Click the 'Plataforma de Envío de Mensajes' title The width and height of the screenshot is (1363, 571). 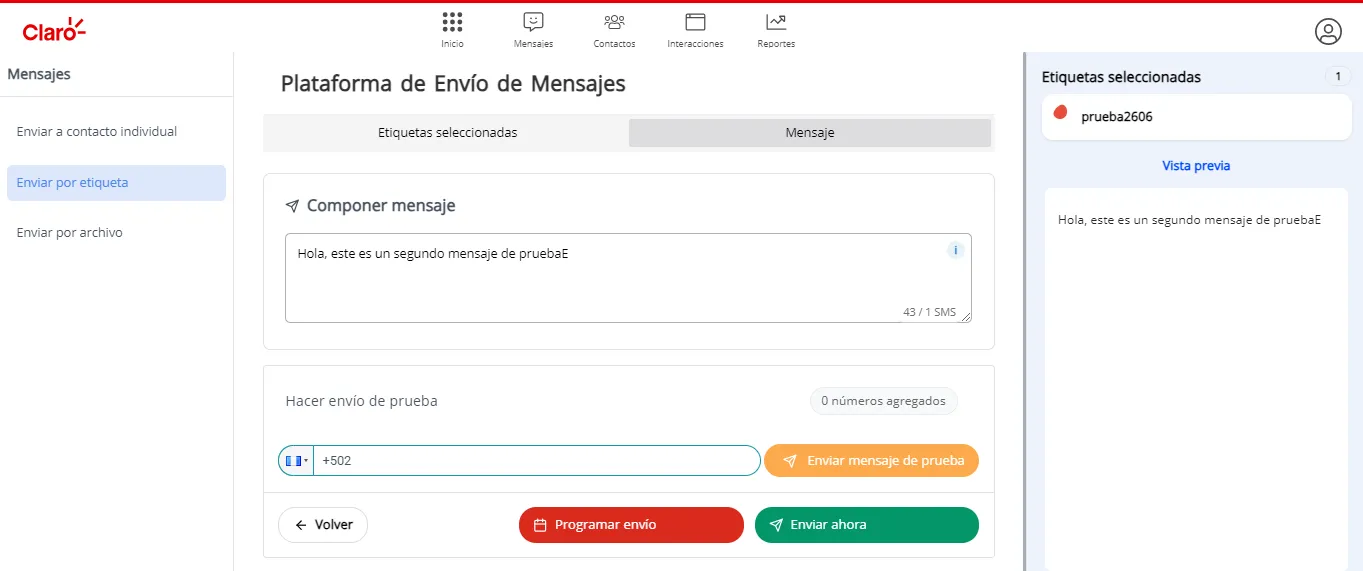tap(453, 84)
